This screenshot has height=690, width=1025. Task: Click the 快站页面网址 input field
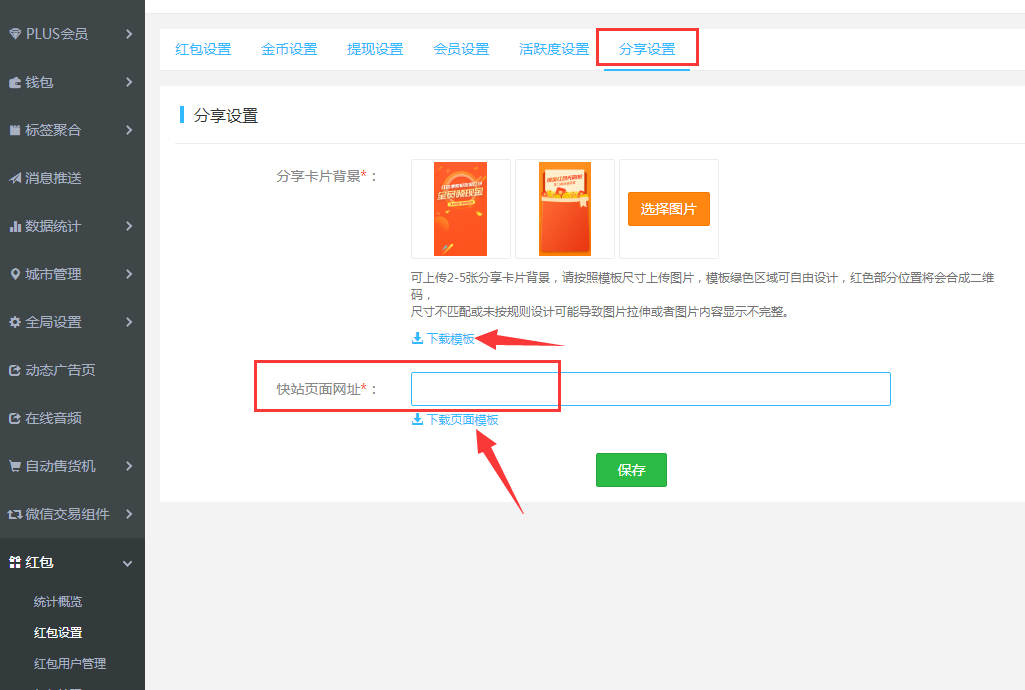click(650, 389)
